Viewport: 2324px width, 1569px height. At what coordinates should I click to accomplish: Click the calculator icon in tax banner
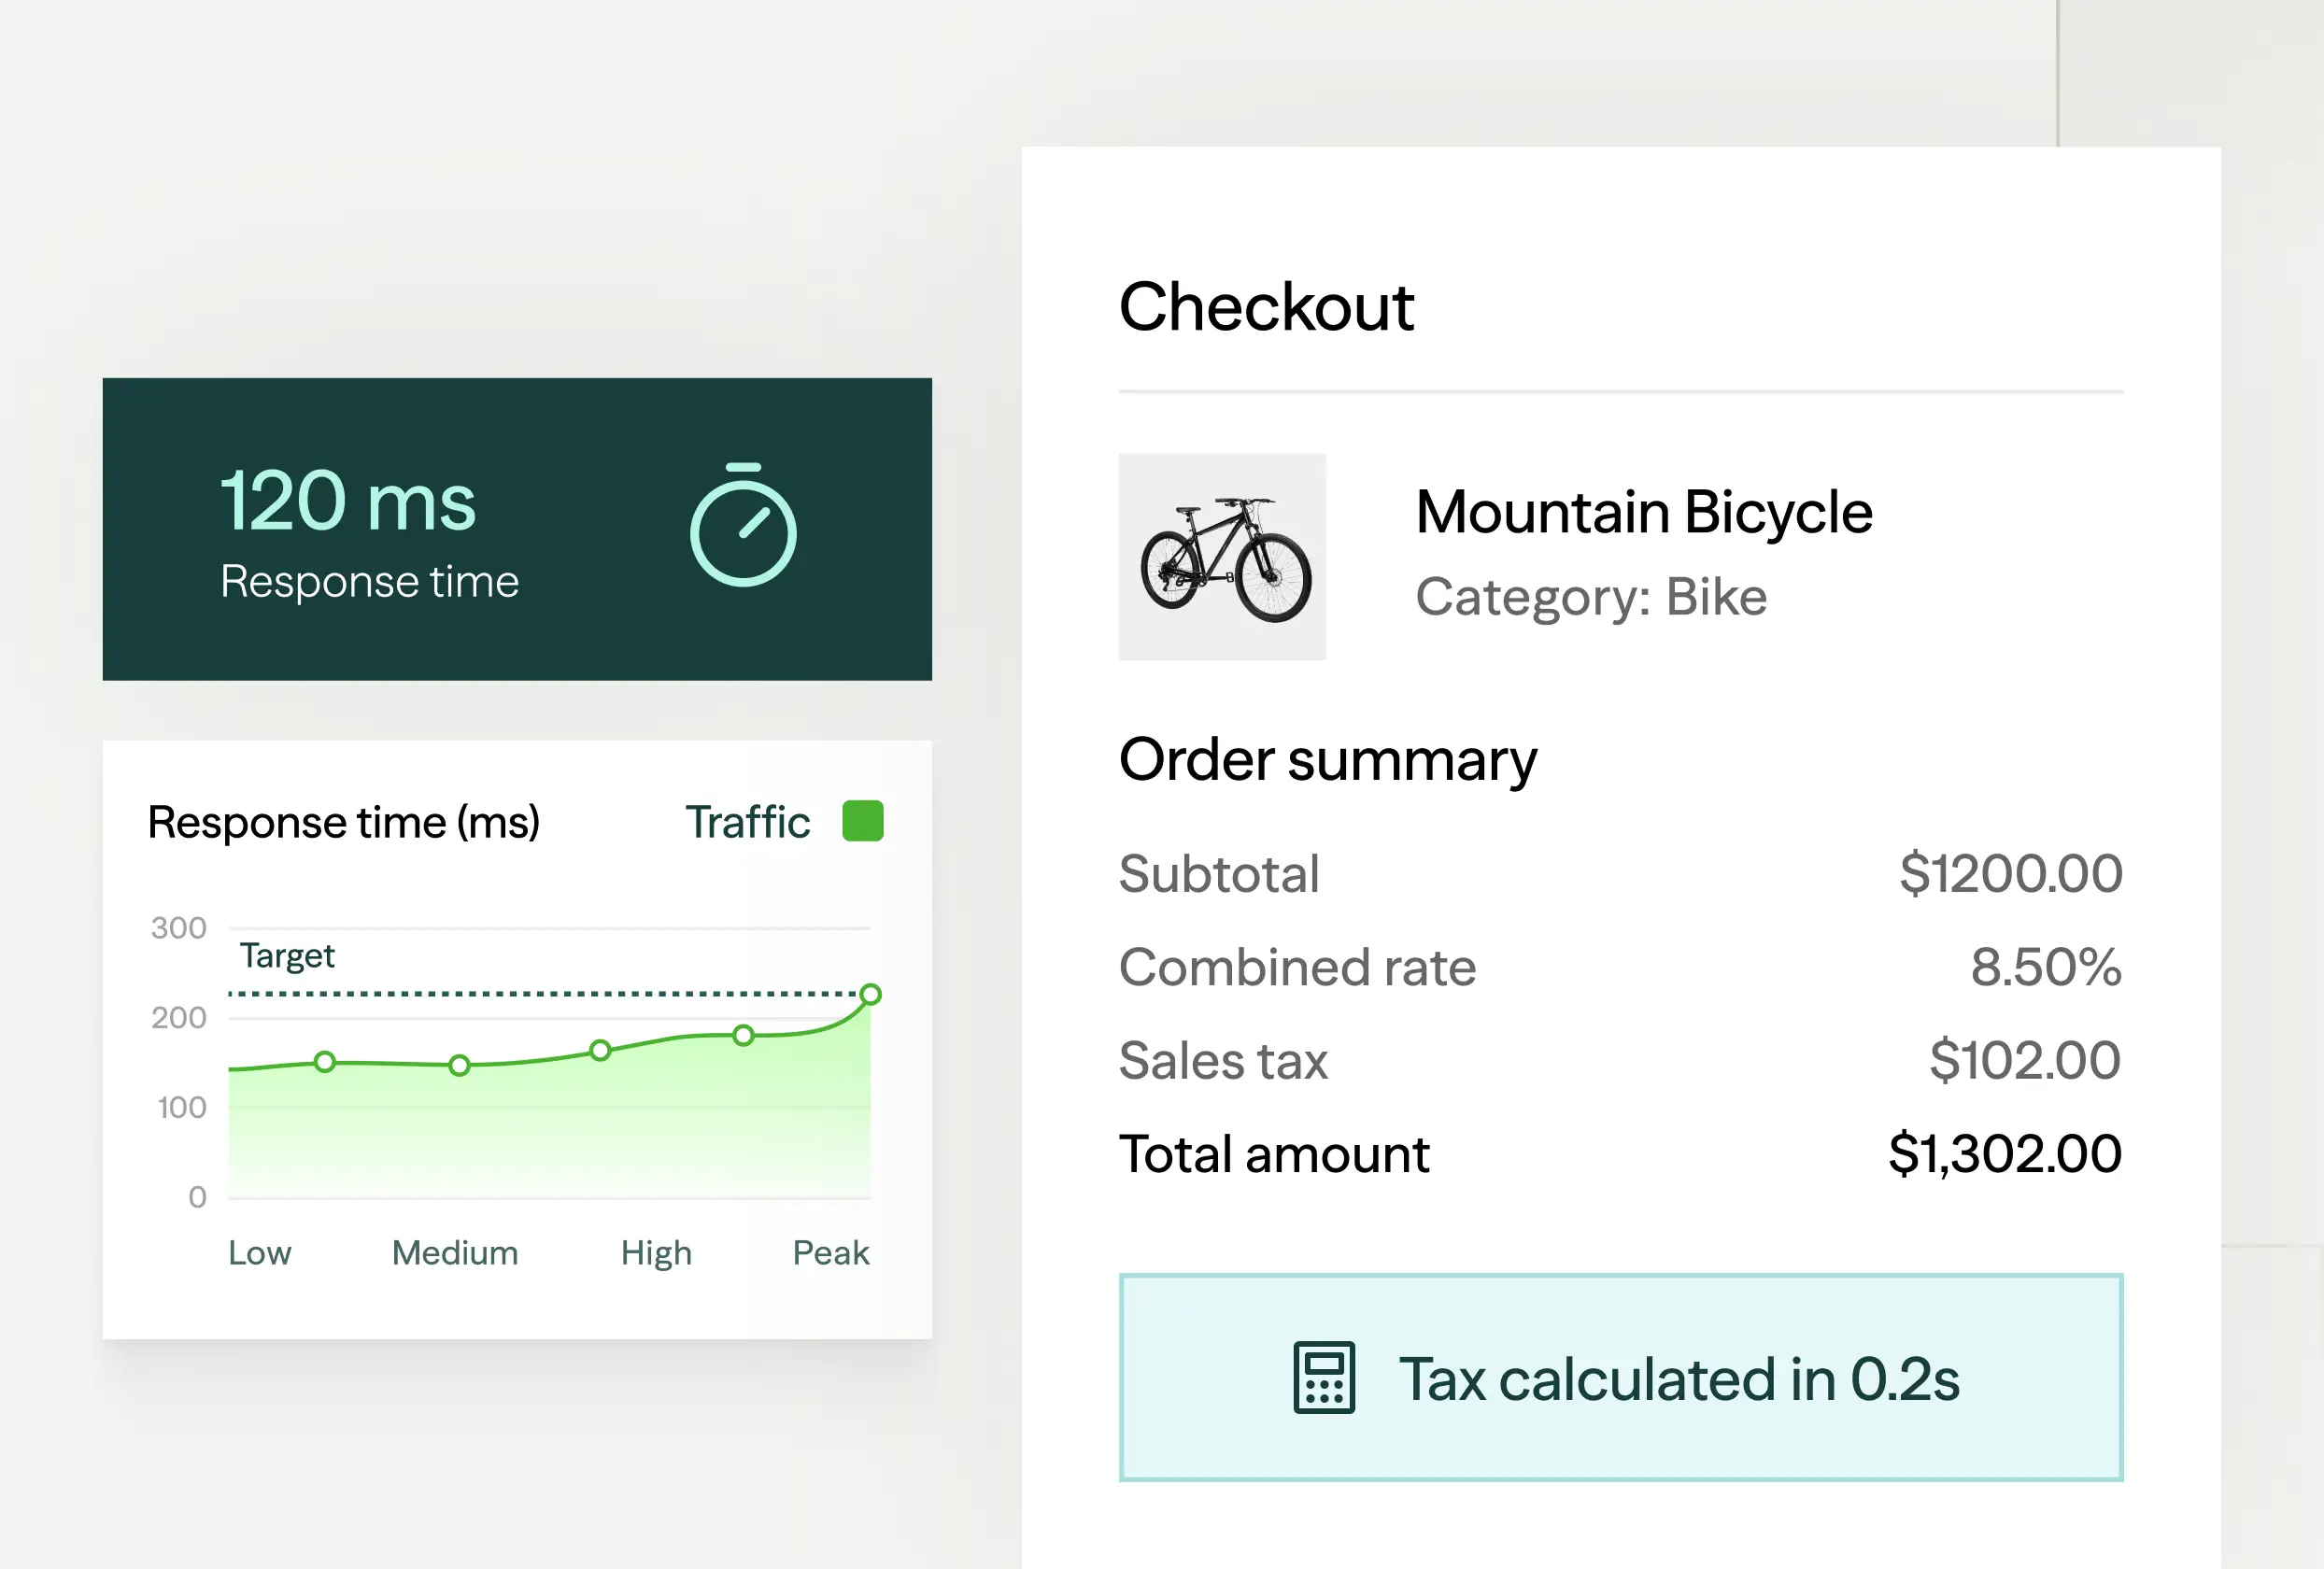[1324, 1378]
